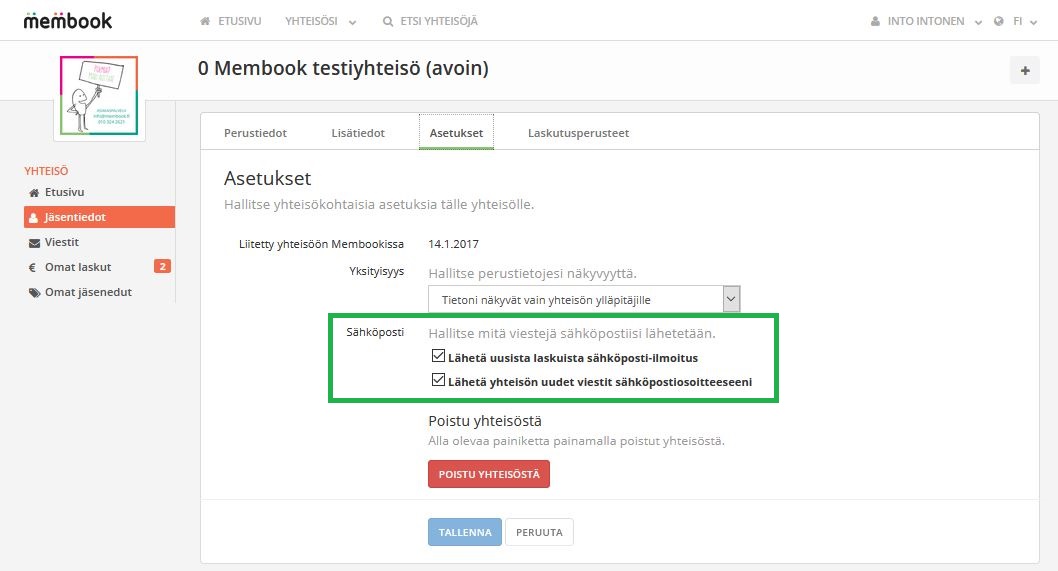This screenshot has height=571, width=1058.
Task: Open the FI language dropdown
Action: [1023, 21]
